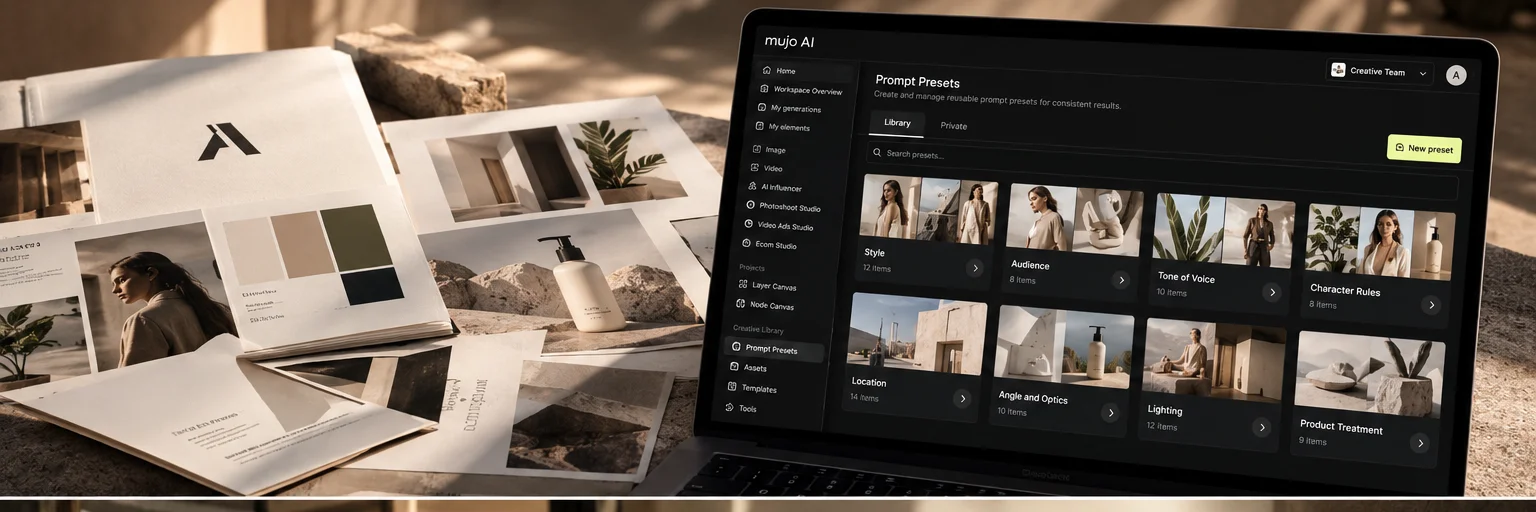Click the '9 items' count under Product Treatment

1313,441
